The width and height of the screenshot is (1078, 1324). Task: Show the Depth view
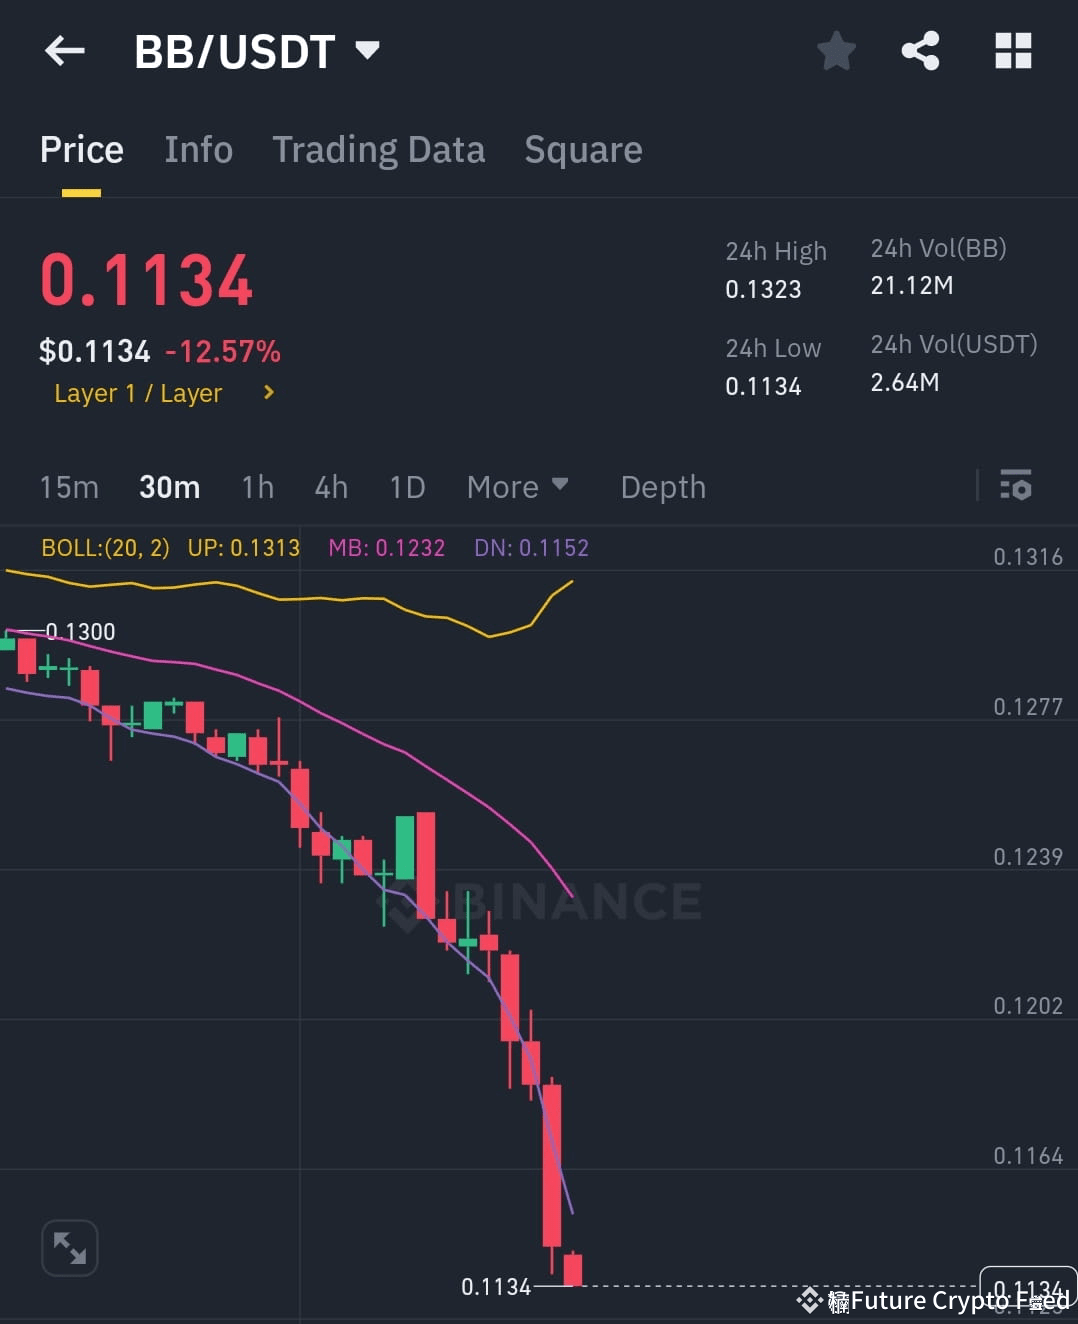pos(662,487)
